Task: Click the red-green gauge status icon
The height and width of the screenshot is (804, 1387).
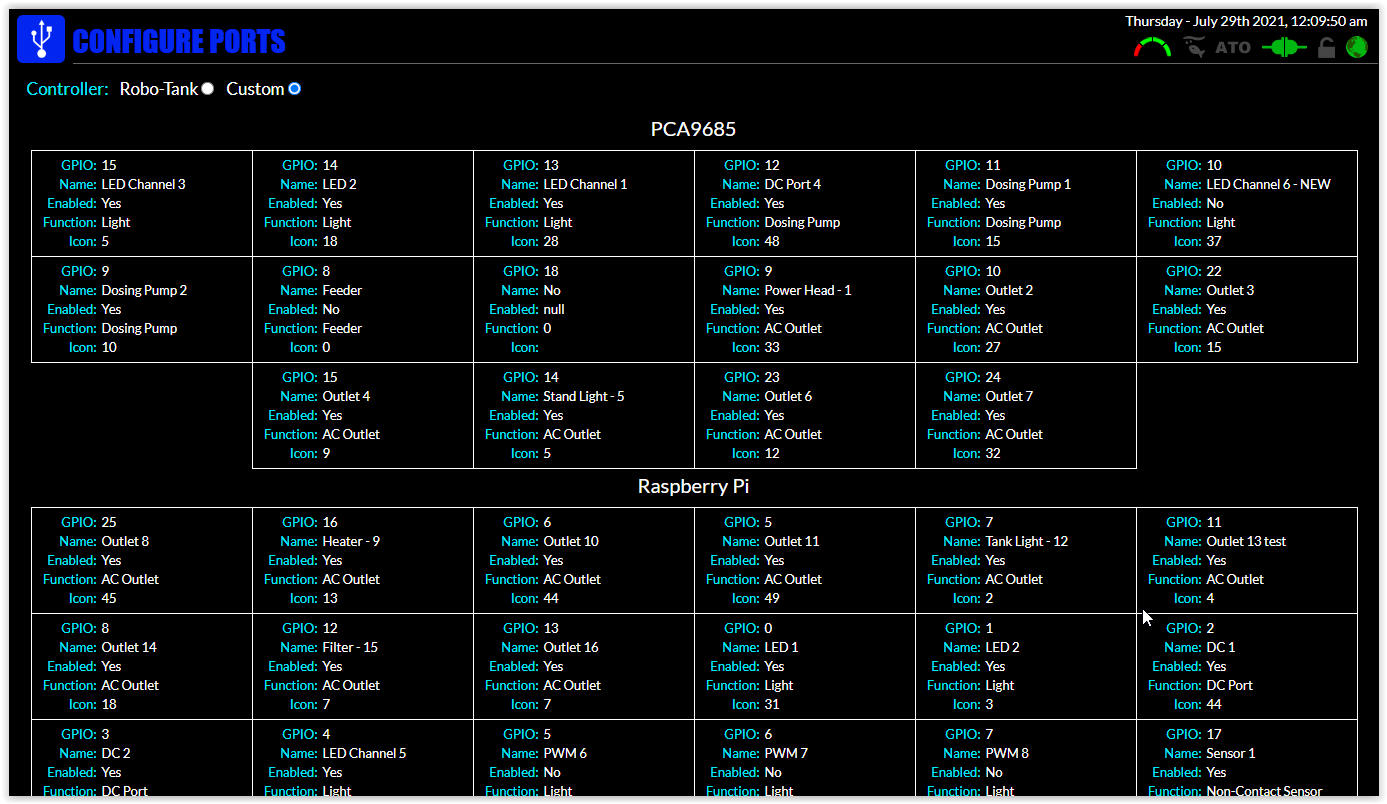Action: 1152,47
